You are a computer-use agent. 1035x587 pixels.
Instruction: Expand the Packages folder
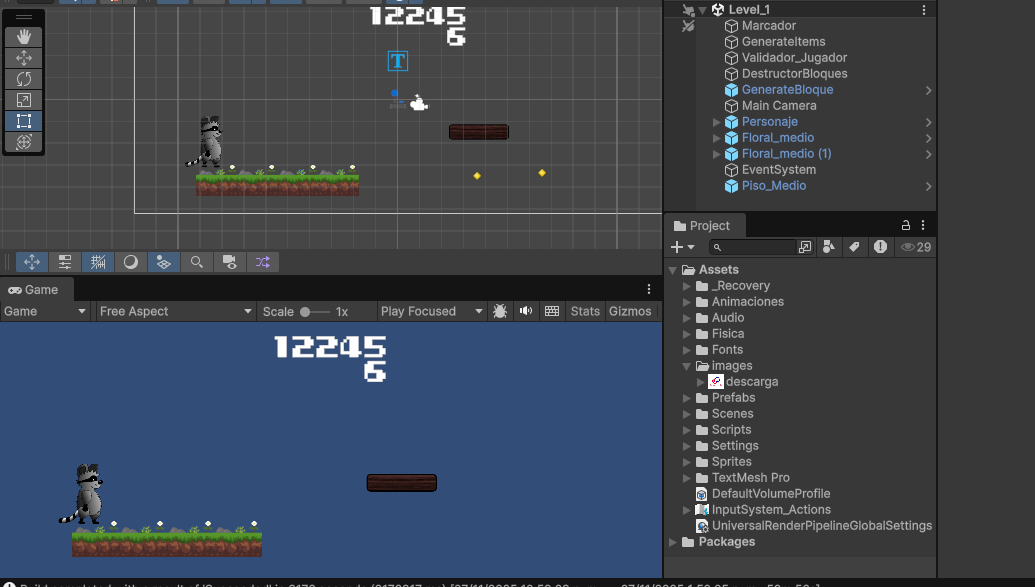tap(673, 542)
